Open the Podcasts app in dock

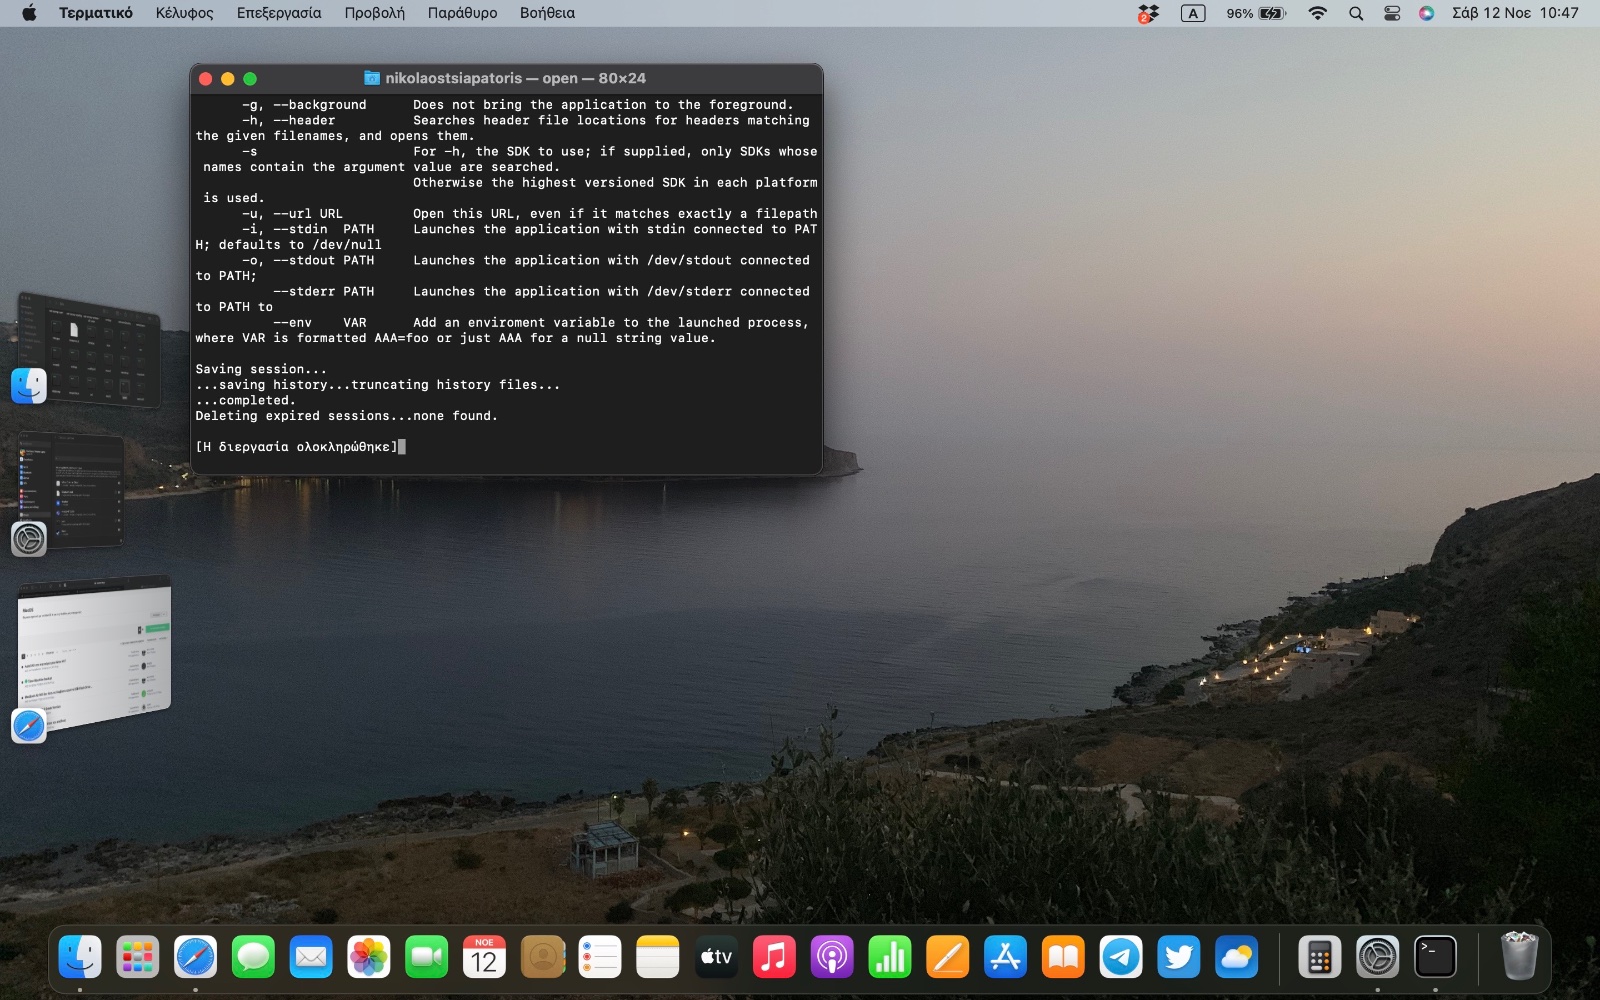831,958
